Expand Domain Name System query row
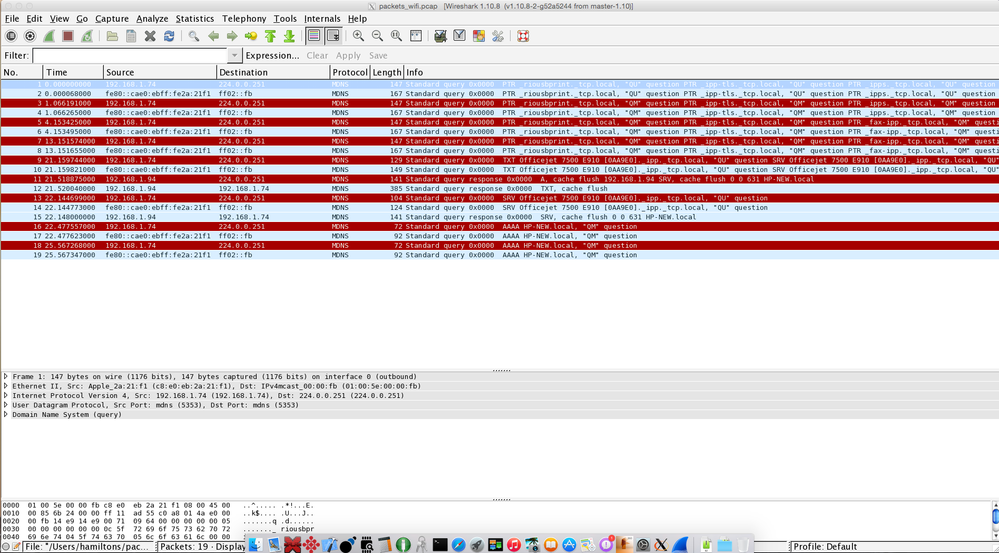The image size is (999, 553). (x=6, y=415)
